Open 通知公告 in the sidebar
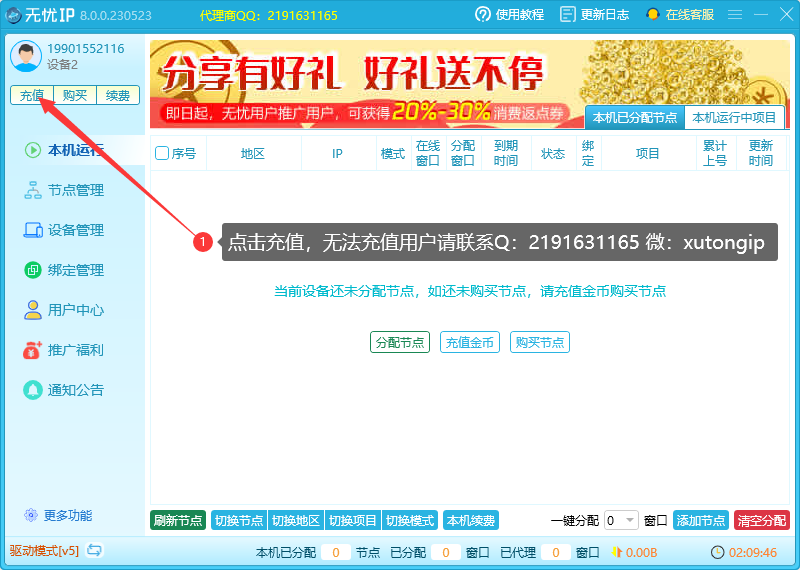Screen dimensions: 800x570 pyautogui.click(x=75, y=390)
